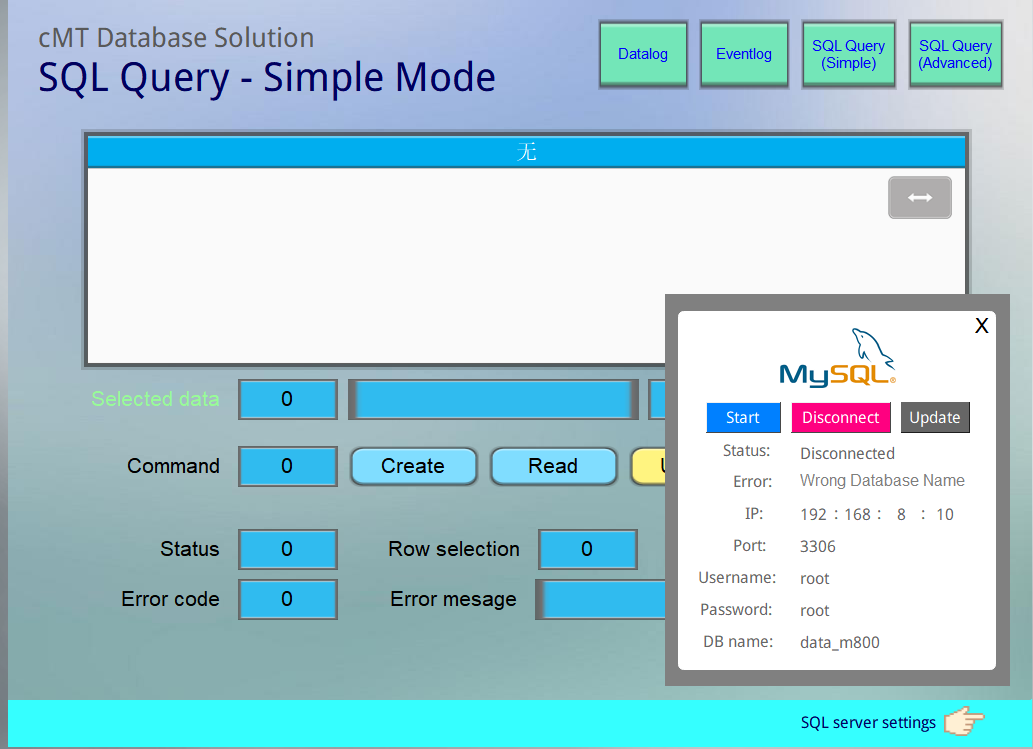Viewport: 1033px width, 749px height.
Task: Edit the Username root field
Action: tap(815, 579)
